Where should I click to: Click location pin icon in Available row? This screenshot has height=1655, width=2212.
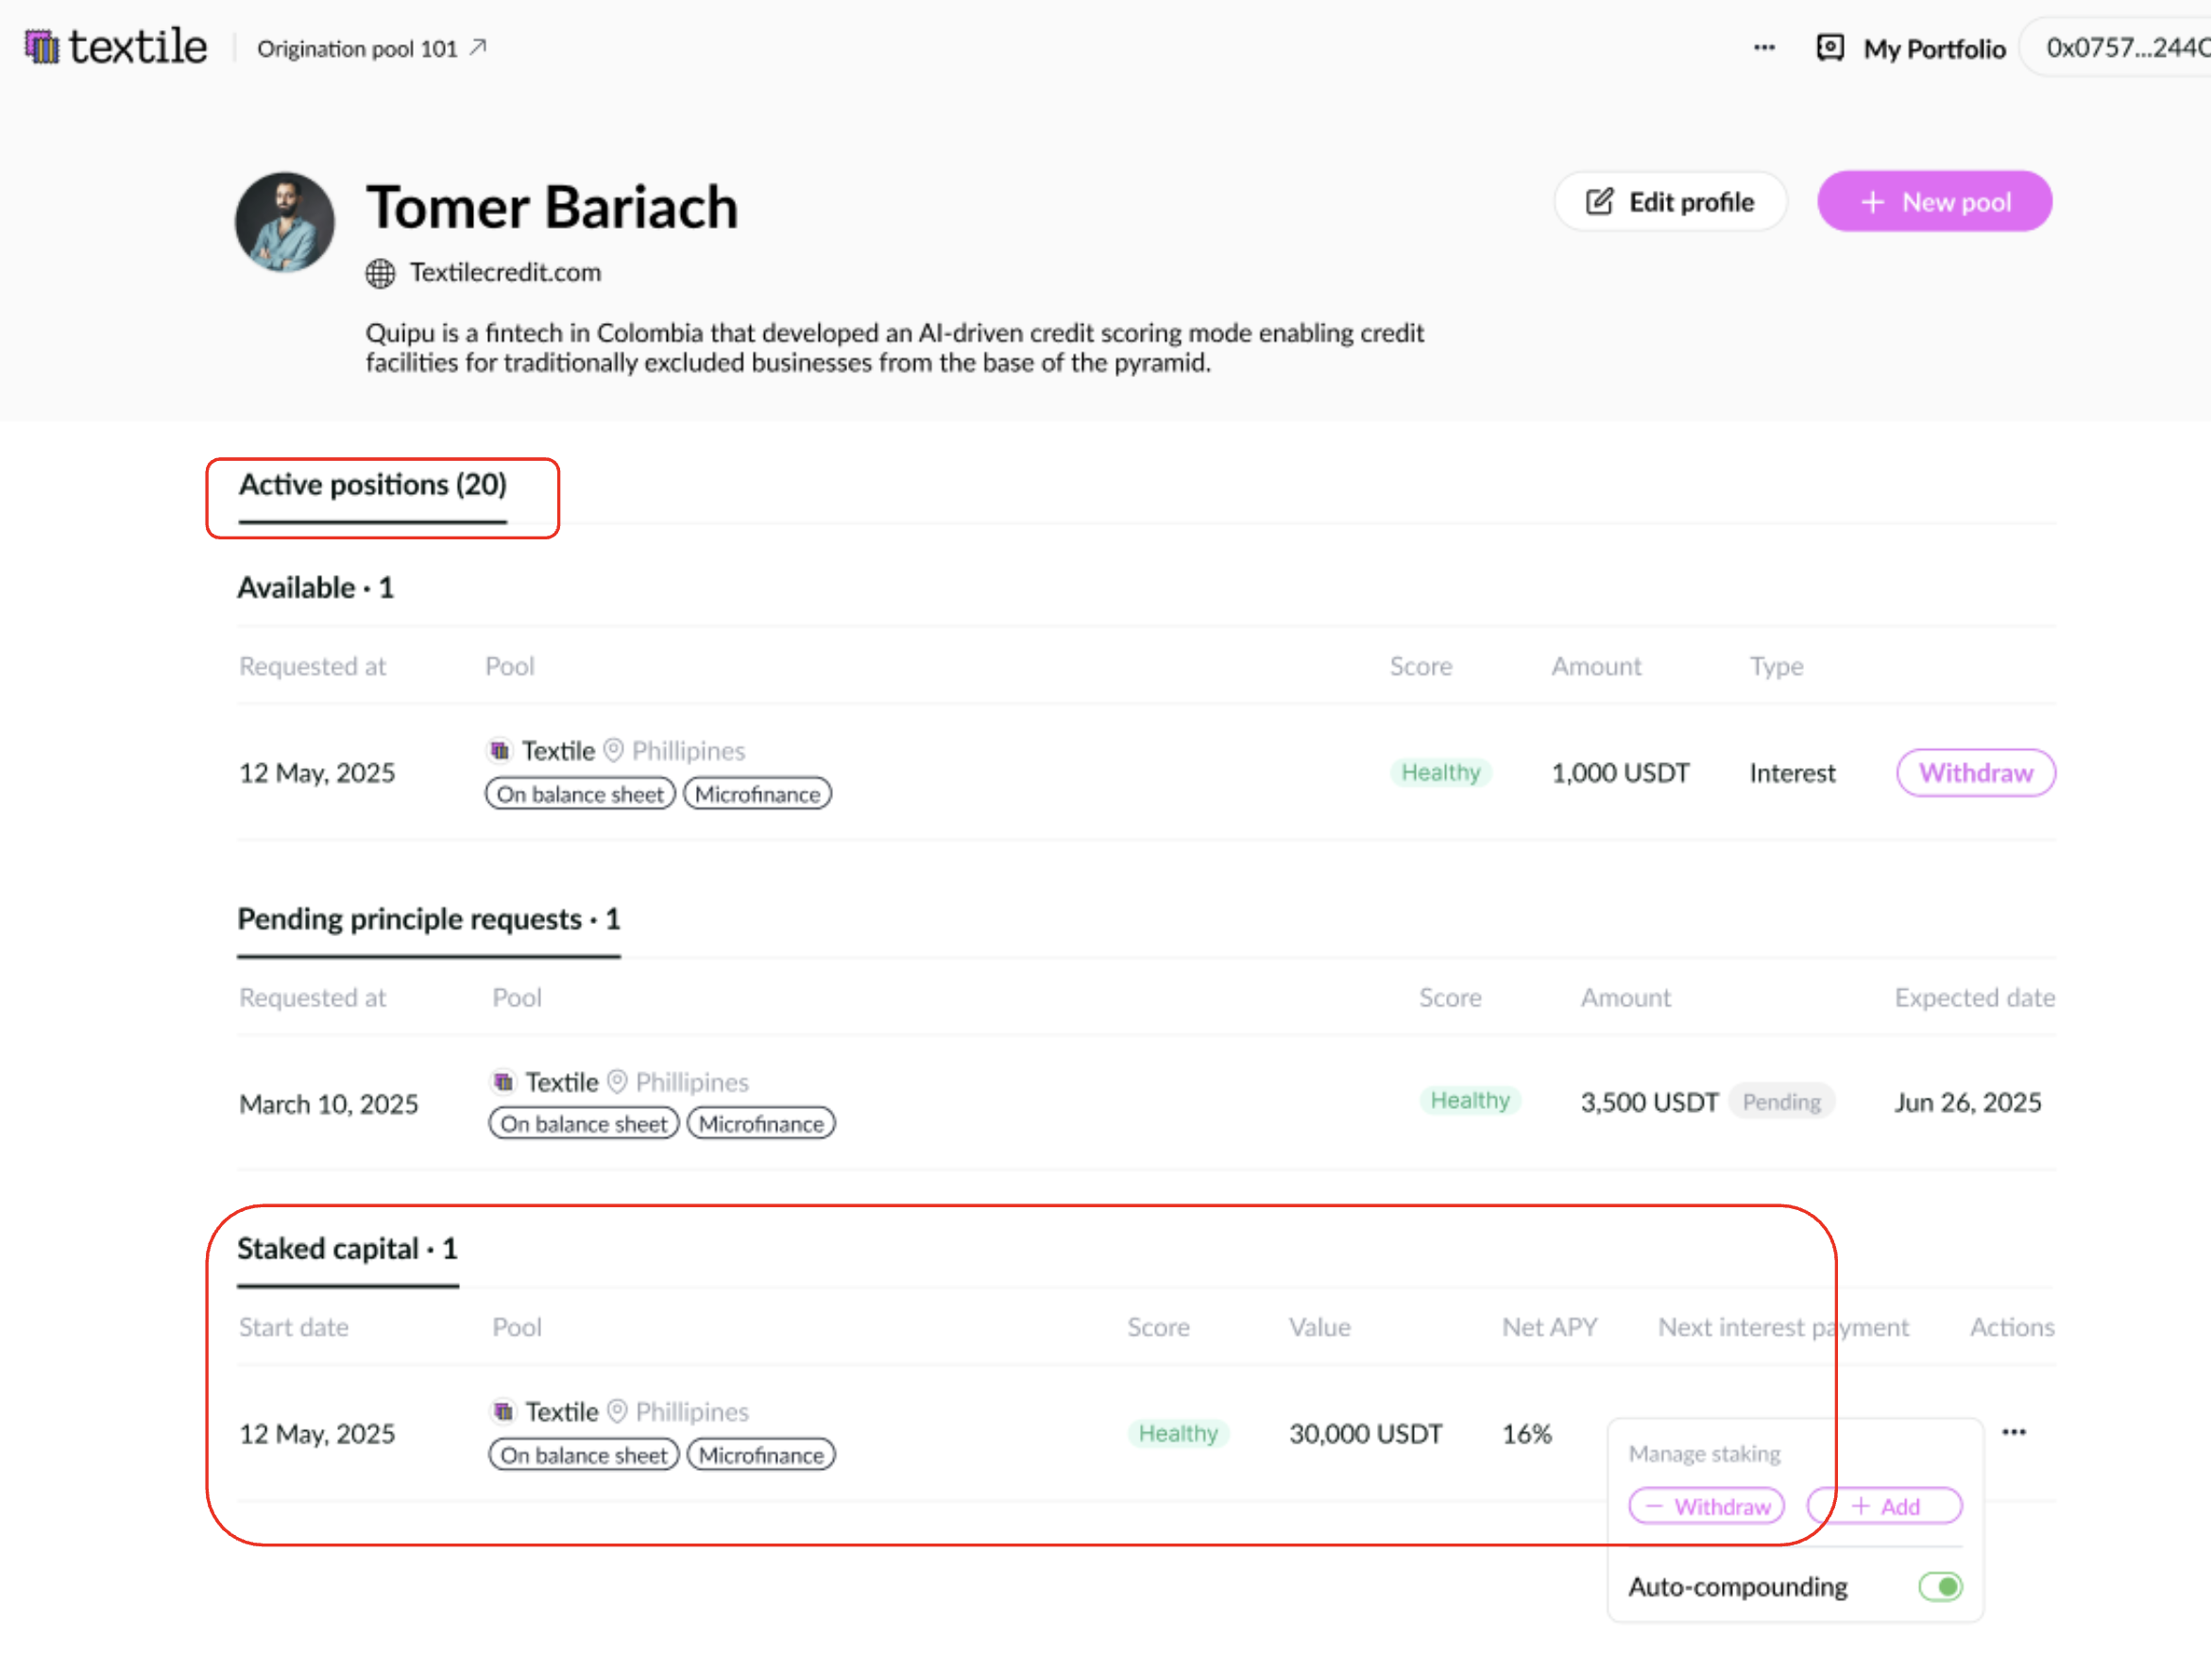coord(614,750)
